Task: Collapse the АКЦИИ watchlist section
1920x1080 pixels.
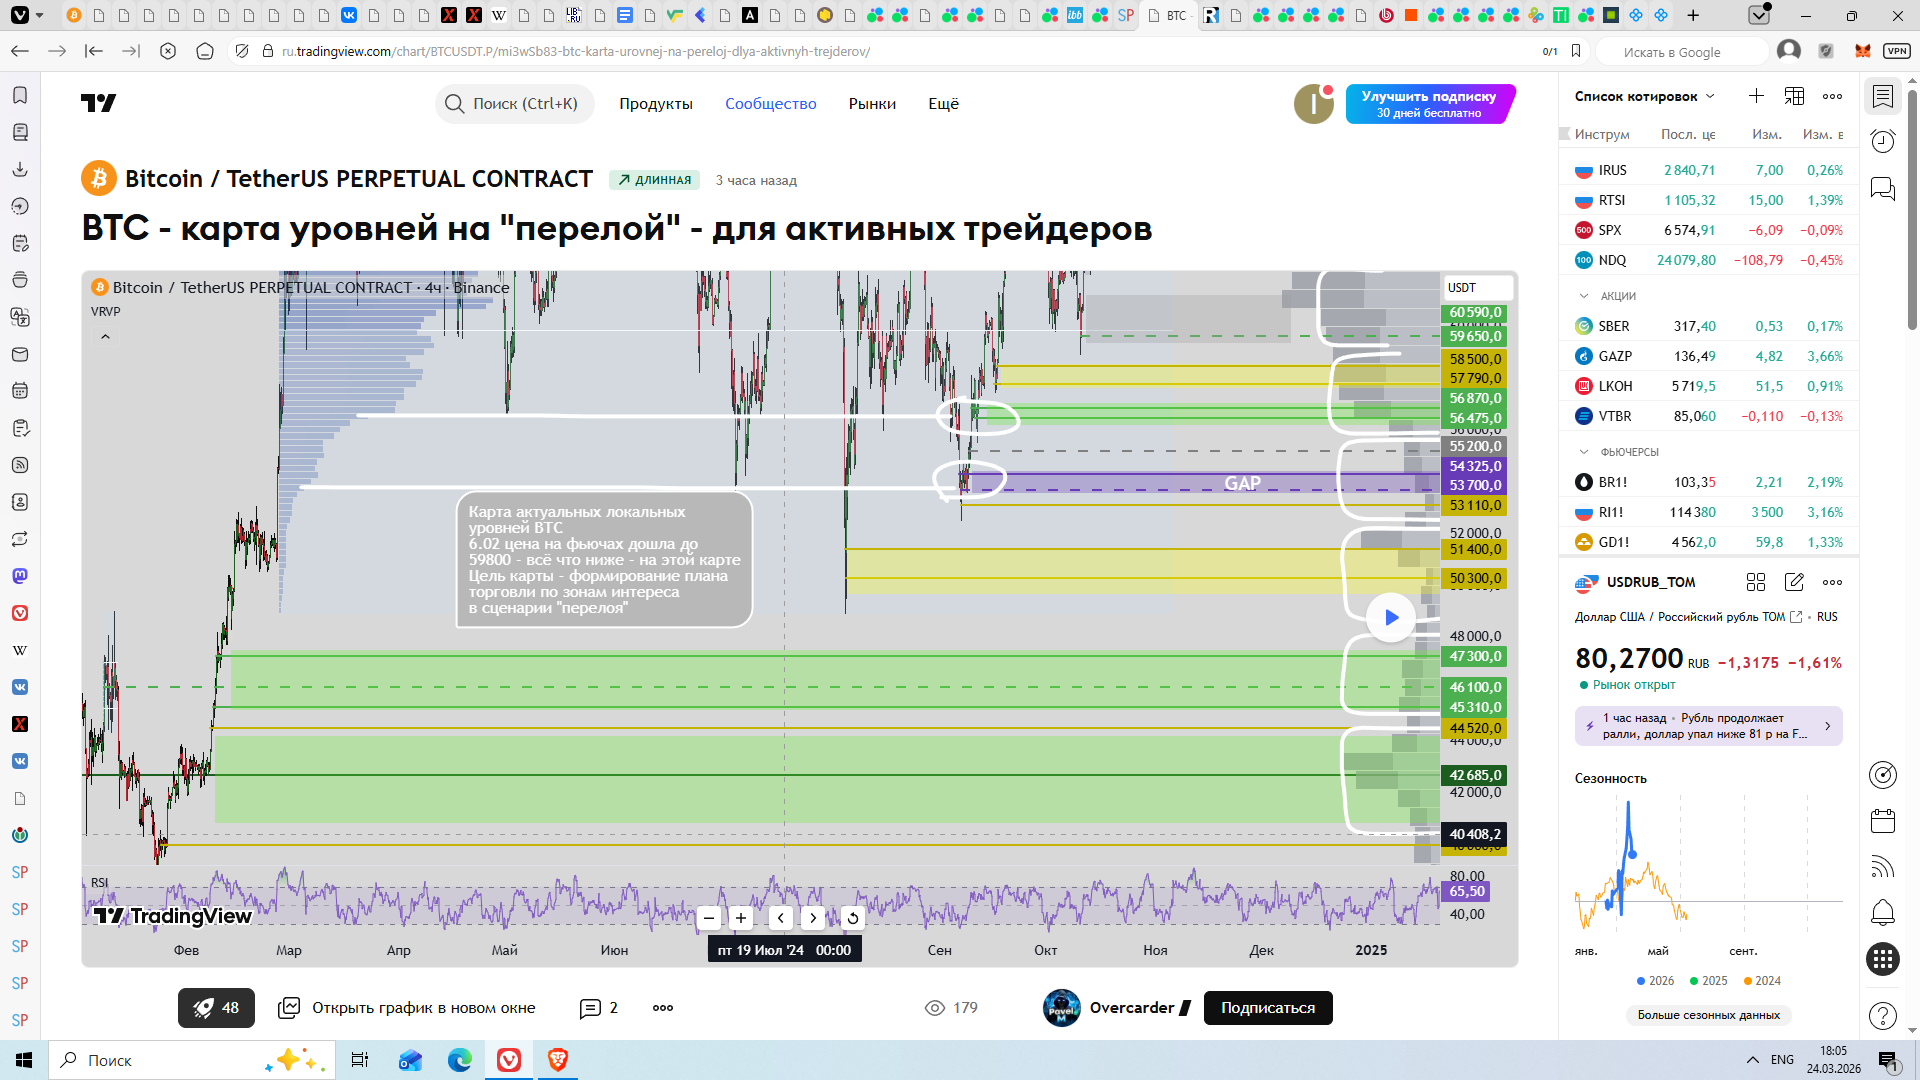Action: [1584, 296]
